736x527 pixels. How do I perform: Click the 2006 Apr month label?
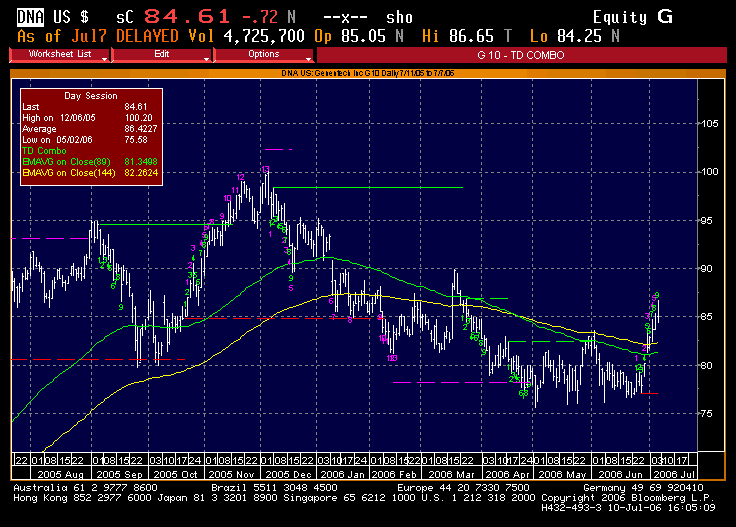click(507, 474)
